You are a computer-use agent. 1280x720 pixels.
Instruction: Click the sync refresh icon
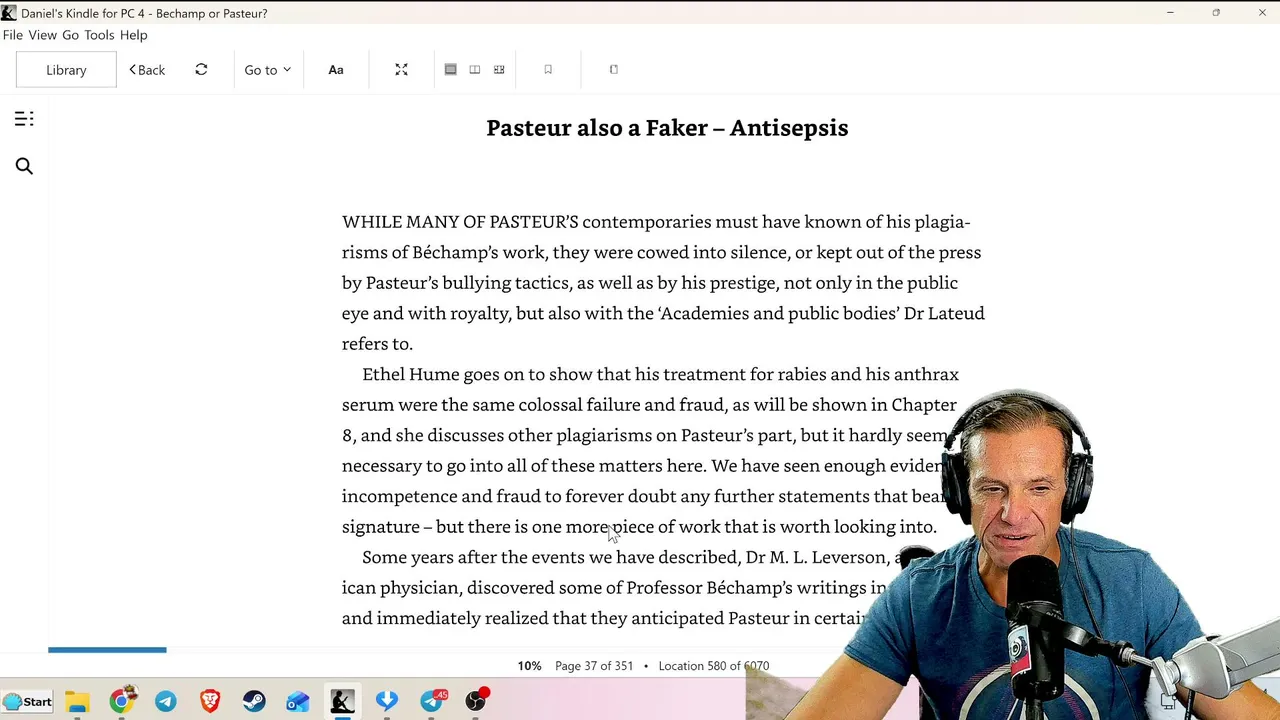pyautogui.click(x=201, y=69)
